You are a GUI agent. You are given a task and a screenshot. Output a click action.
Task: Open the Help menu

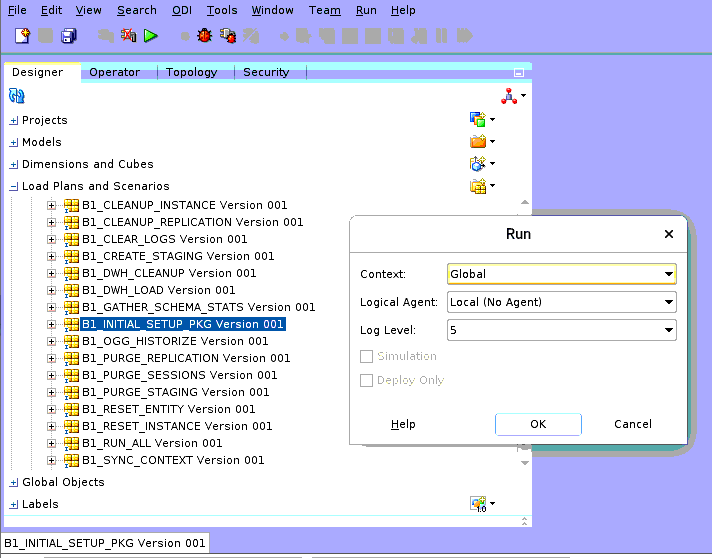(x=403, y=10)
